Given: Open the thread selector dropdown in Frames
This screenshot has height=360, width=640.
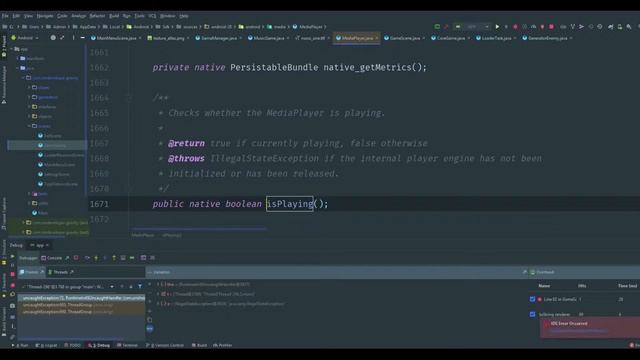Looking at the screenshot, I should pyautogui.click(x=111, y=287).
